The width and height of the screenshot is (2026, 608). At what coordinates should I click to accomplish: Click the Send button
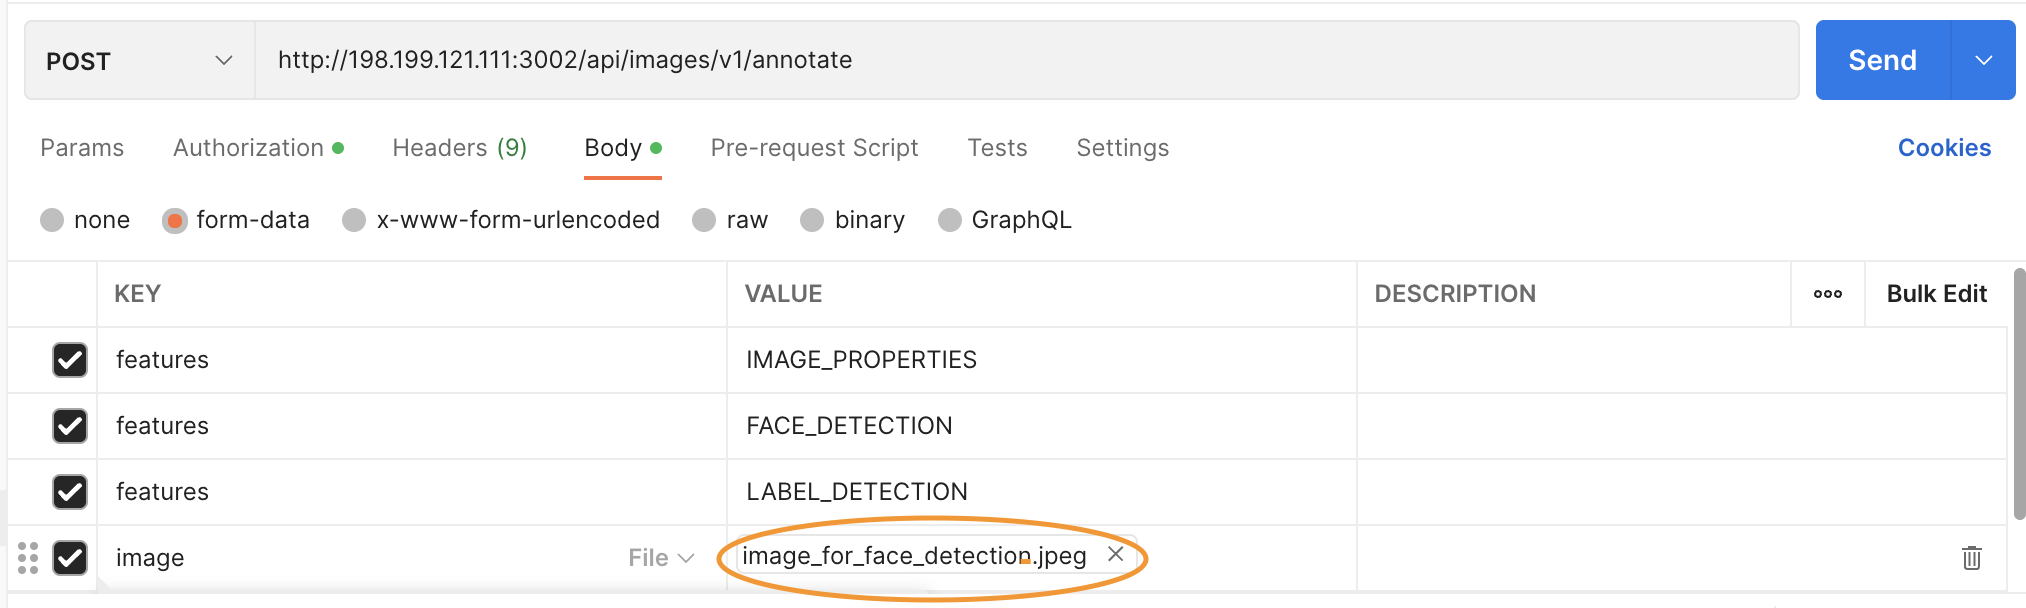click(x=1882, y=60)
